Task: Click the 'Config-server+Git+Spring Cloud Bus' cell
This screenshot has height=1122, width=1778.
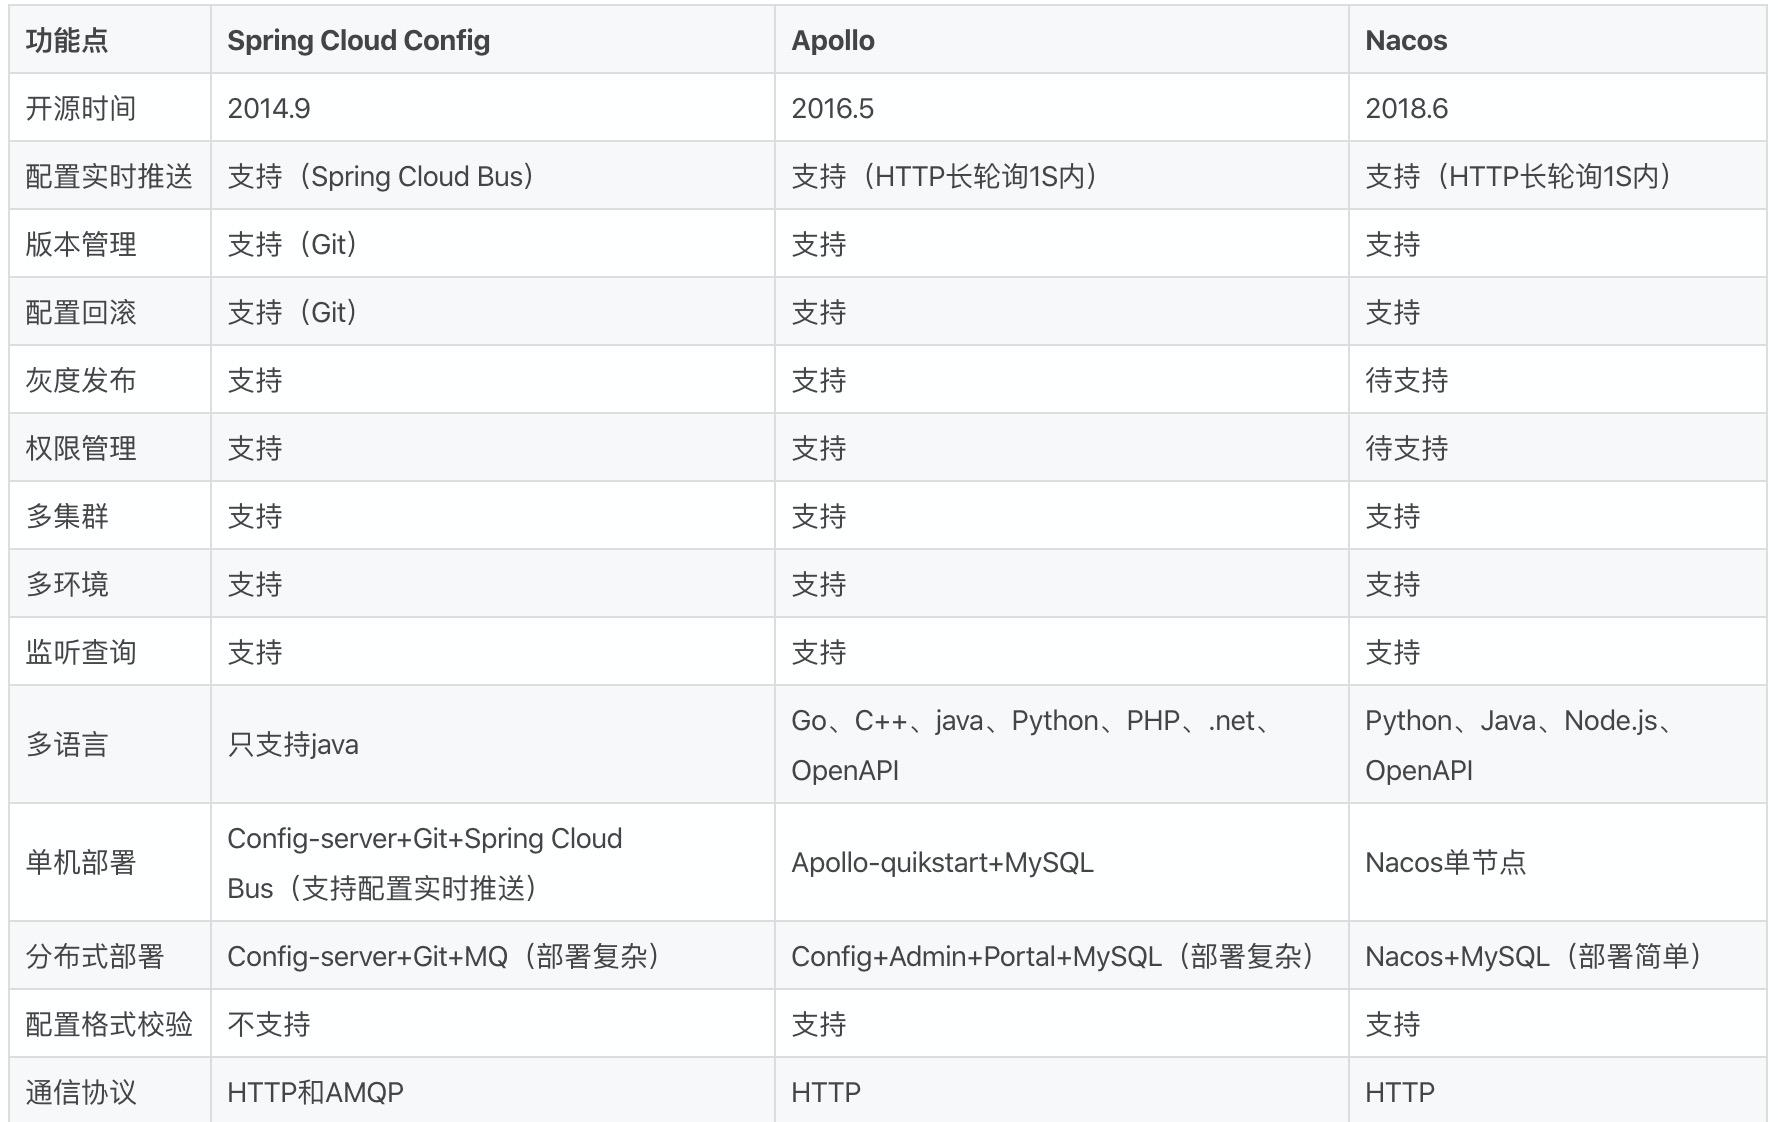Action: click(x=493, y=862)
